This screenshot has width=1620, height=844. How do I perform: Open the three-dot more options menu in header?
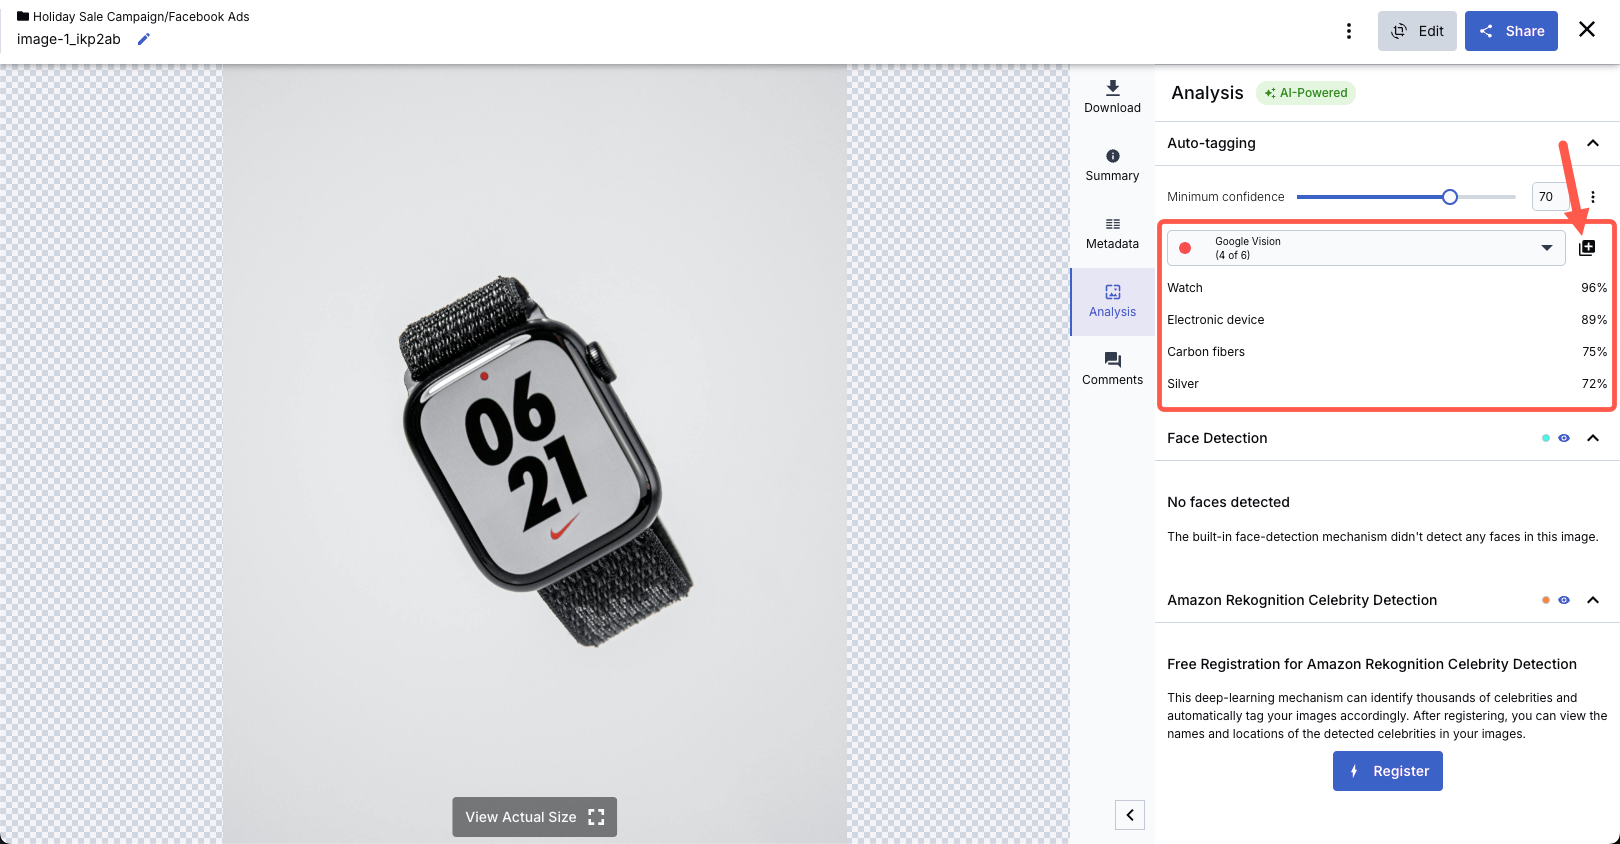1349,31
